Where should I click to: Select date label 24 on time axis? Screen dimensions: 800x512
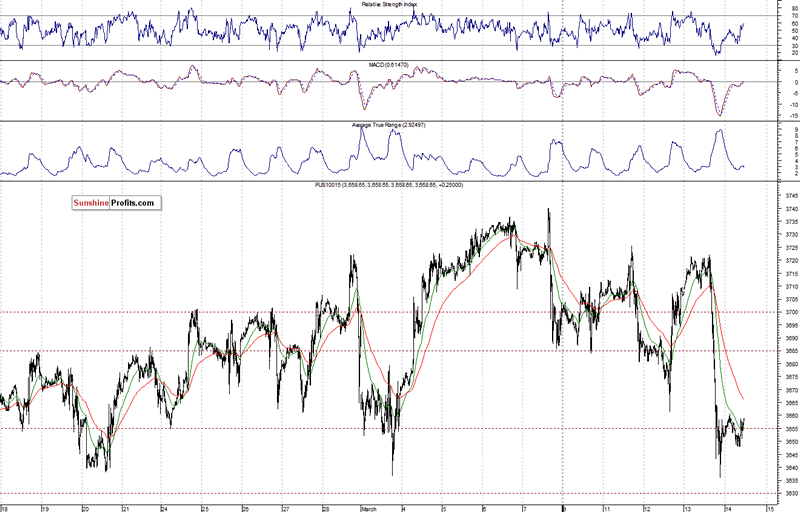click(164, 508)
